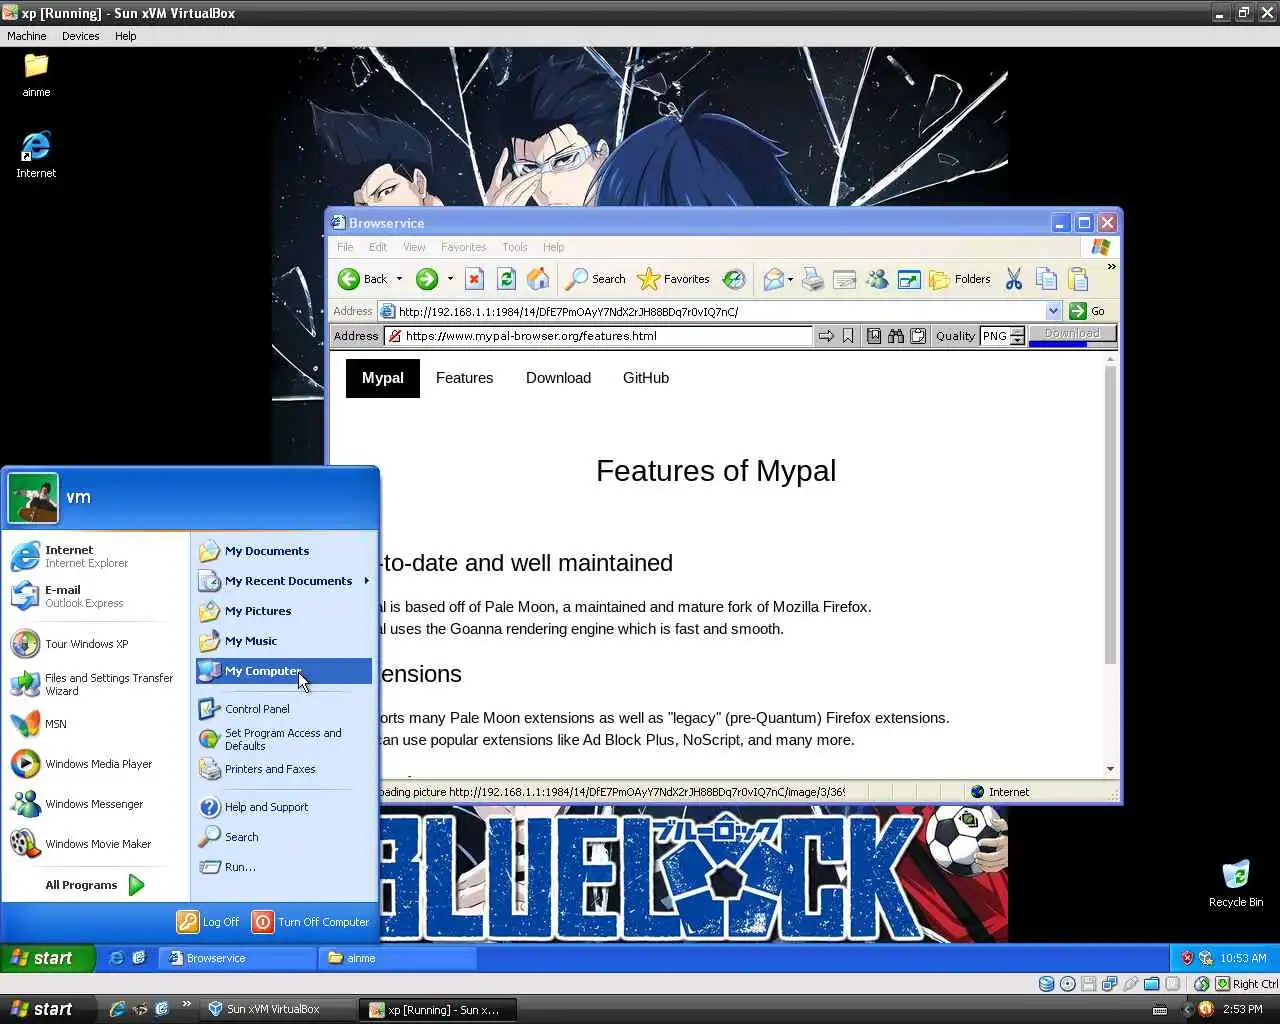Click the Print icon

pyautogui.click(x=813, y=279)
